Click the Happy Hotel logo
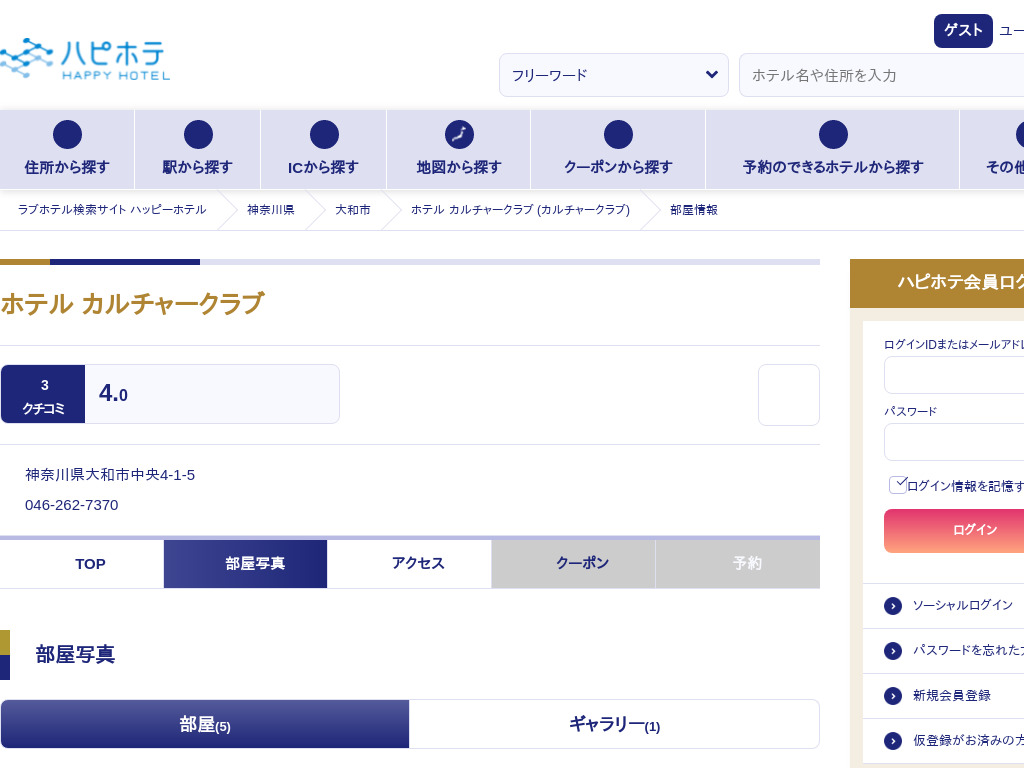Viewport: 1024px width, 768px height. [85, 59]
